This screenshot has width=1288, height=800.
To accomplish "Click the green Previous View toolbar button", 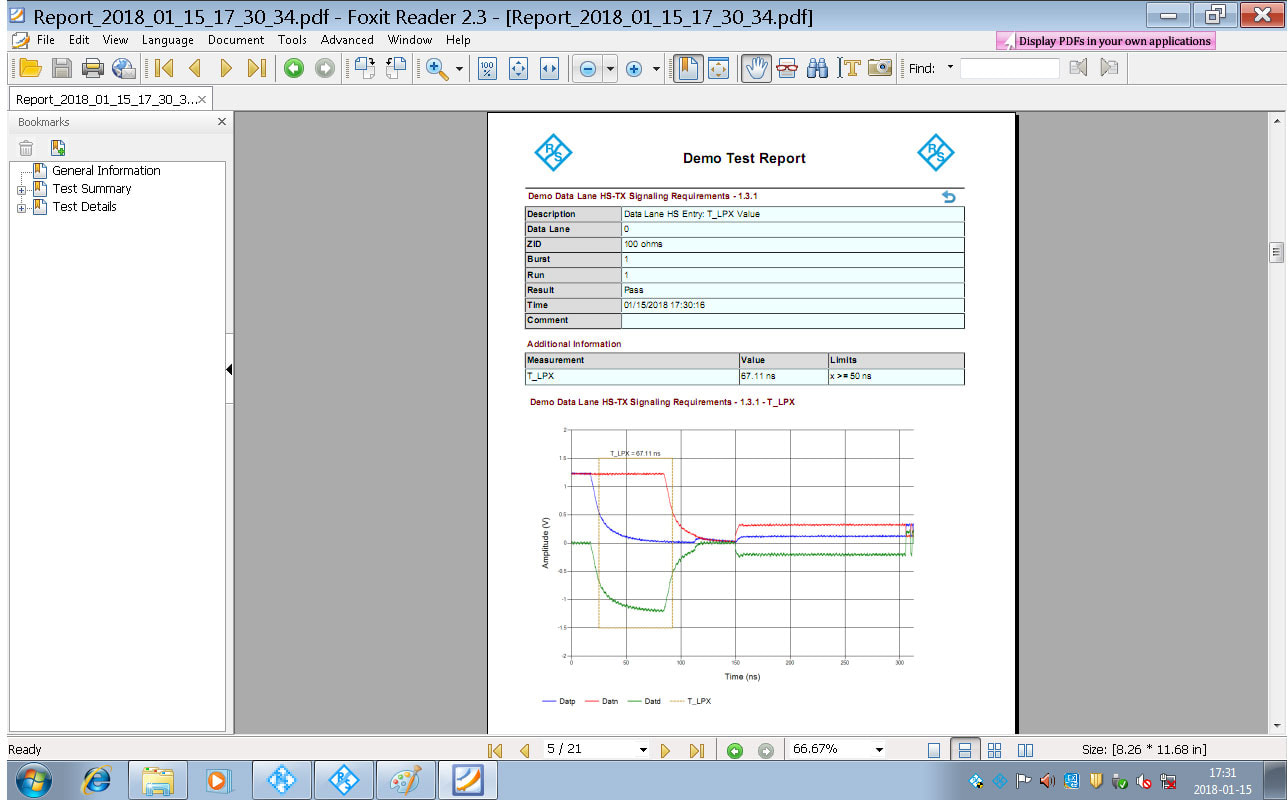I will click(x=293, y=68).
